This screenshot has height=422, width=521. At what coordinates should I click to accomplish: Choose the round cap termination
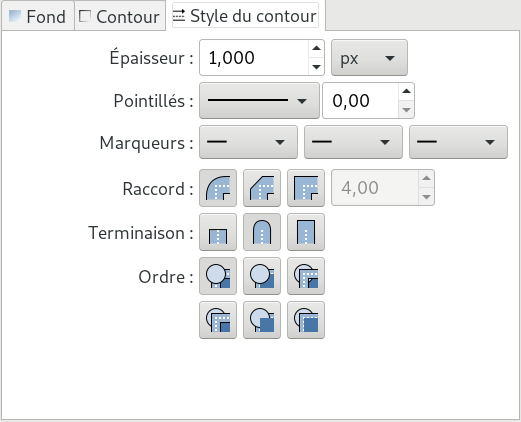coord(262,232)
